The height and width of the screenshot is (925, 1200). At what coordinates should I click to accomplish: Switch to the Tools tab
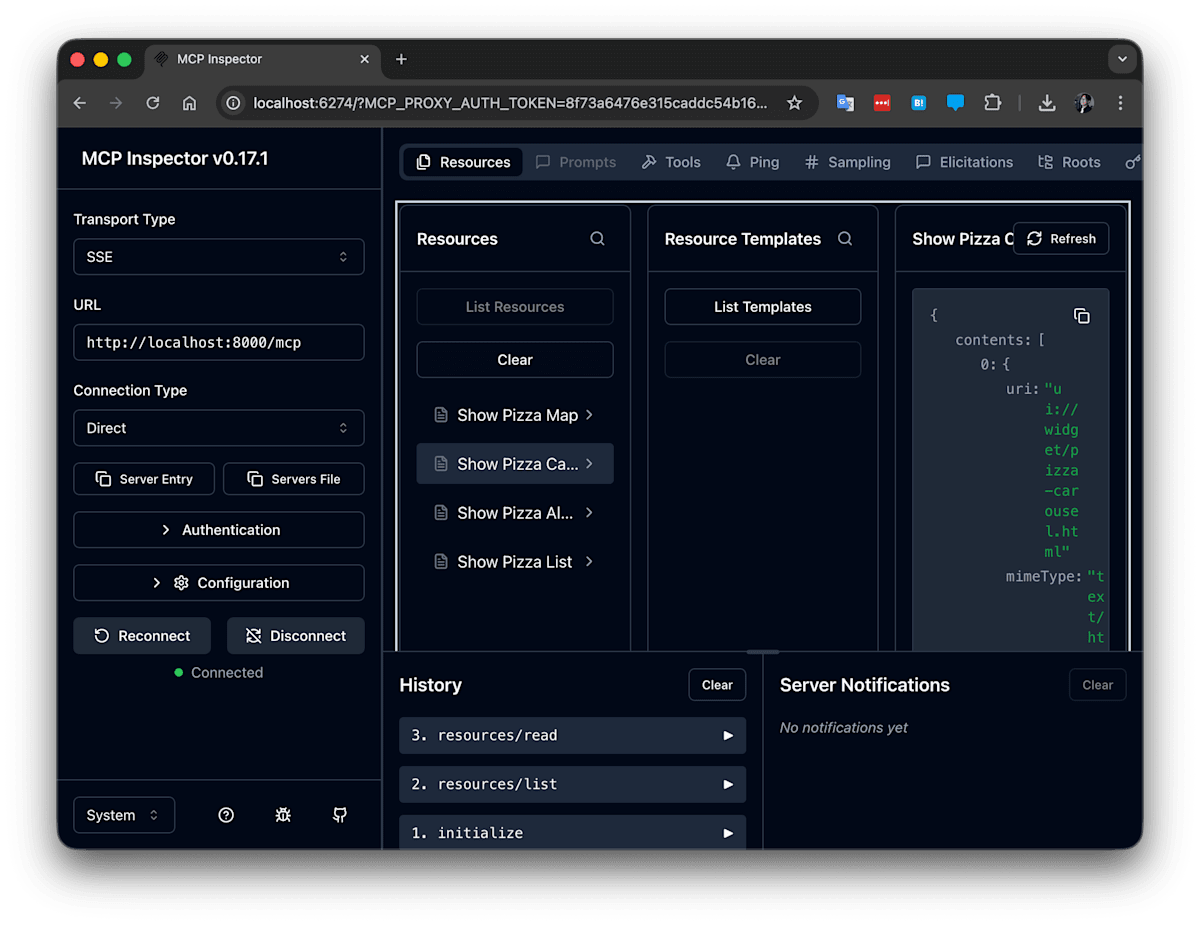671,162
